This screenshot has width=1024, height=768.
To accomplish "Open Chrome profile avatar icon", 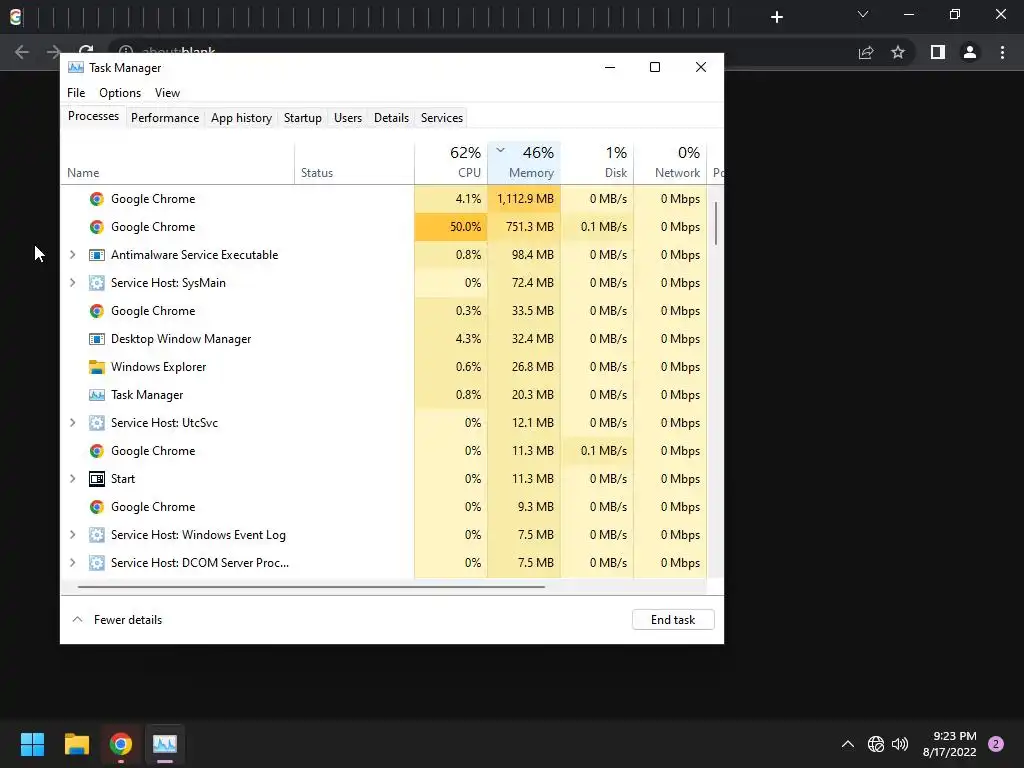I will [970, 52].
